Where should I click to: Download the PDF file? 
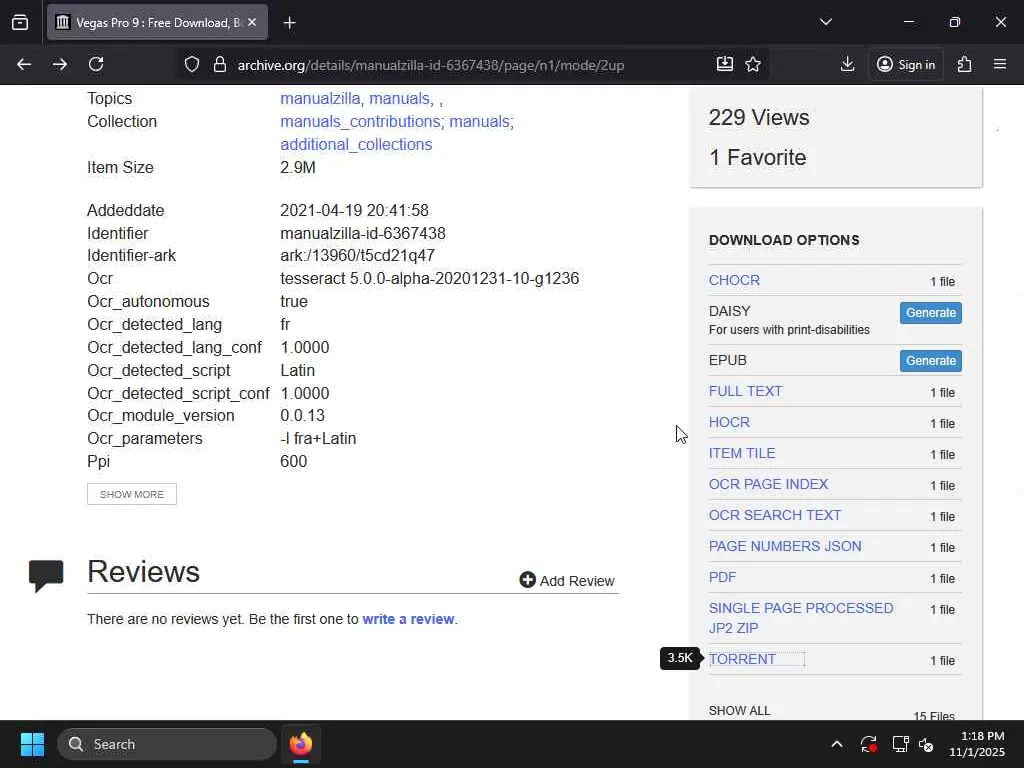722,577
